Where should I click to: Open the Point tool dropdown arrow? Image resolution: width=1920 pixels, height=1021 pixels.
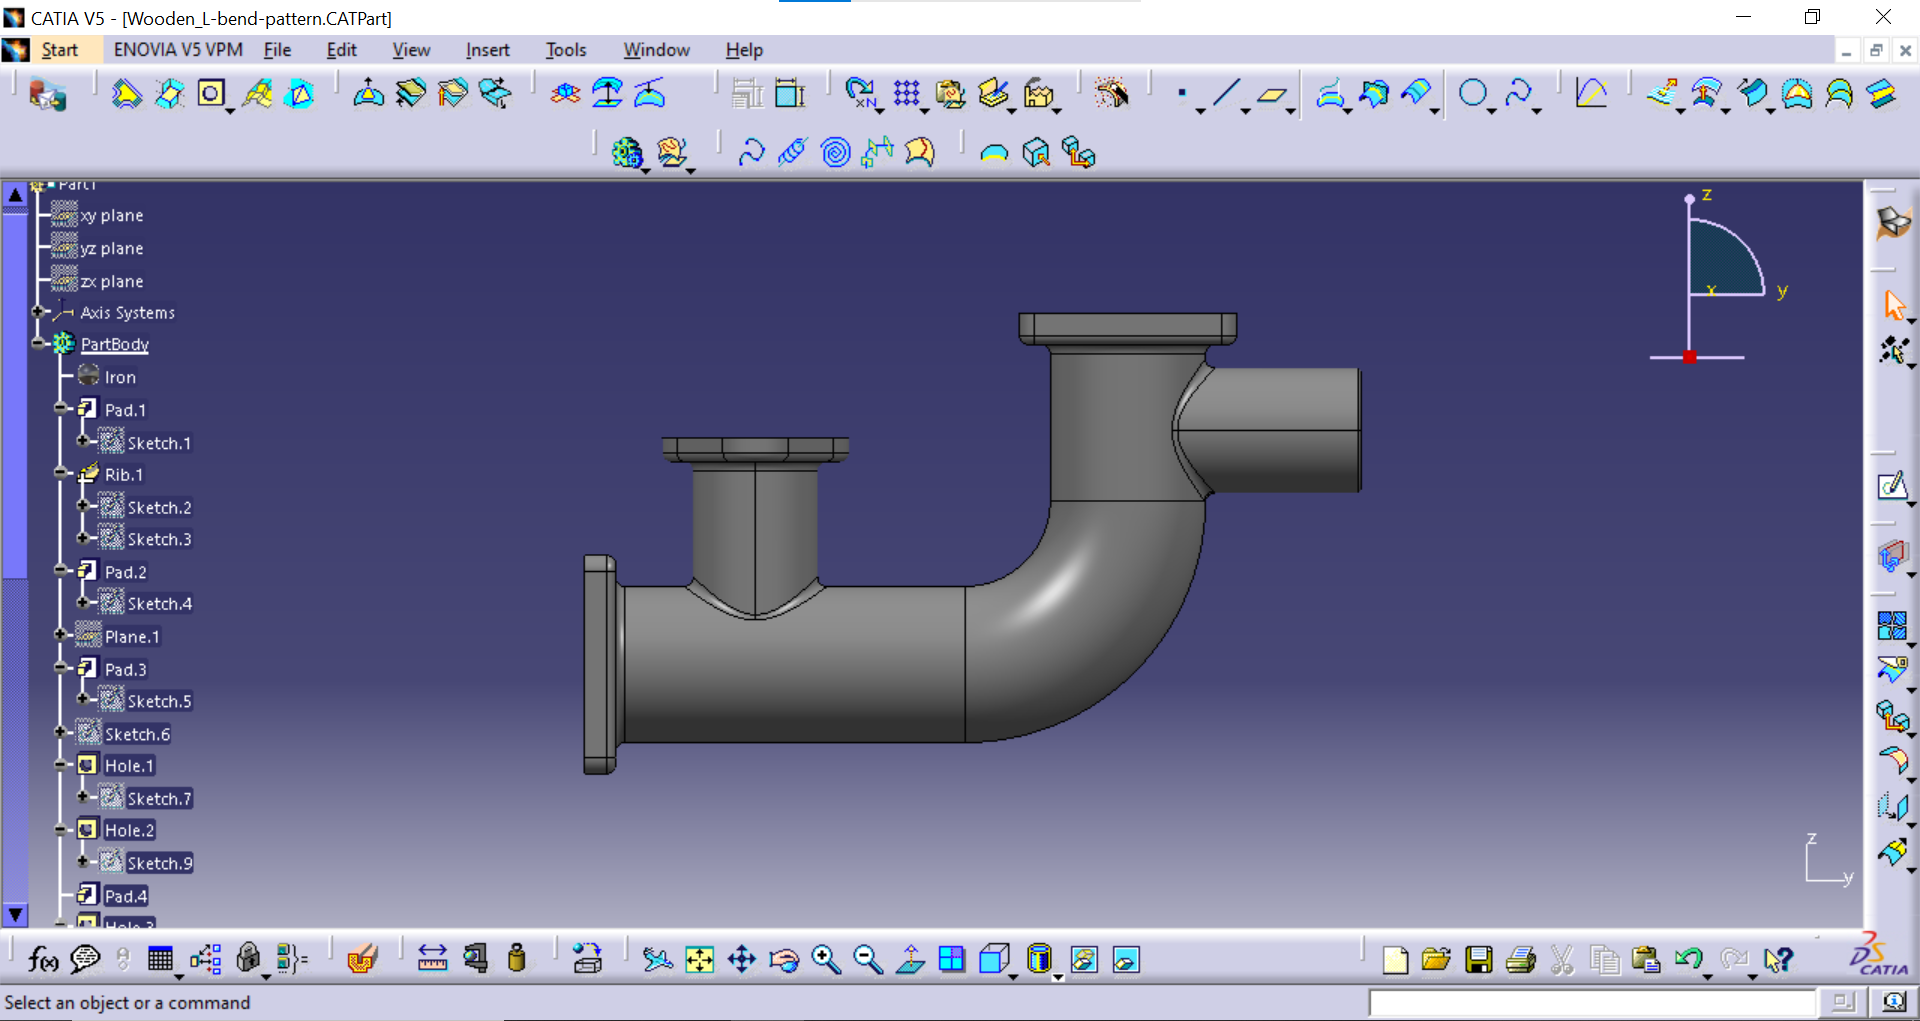coord(1200,111)
